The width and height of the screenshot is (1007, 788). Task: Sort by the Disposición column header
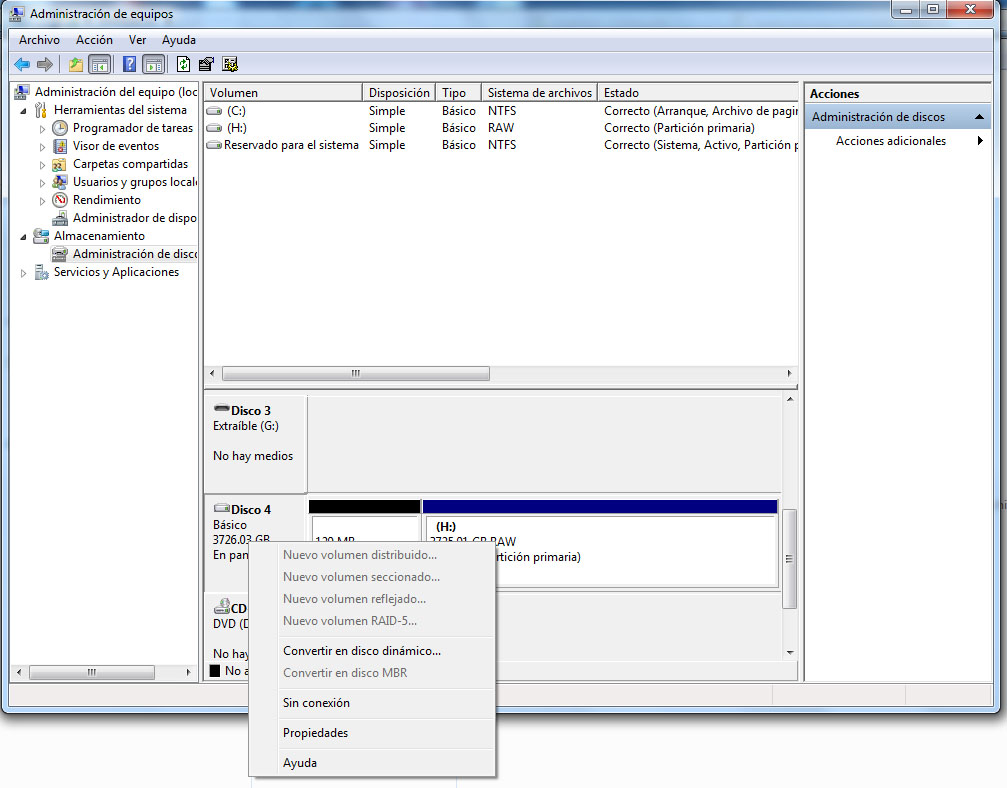tap(399, 92)
